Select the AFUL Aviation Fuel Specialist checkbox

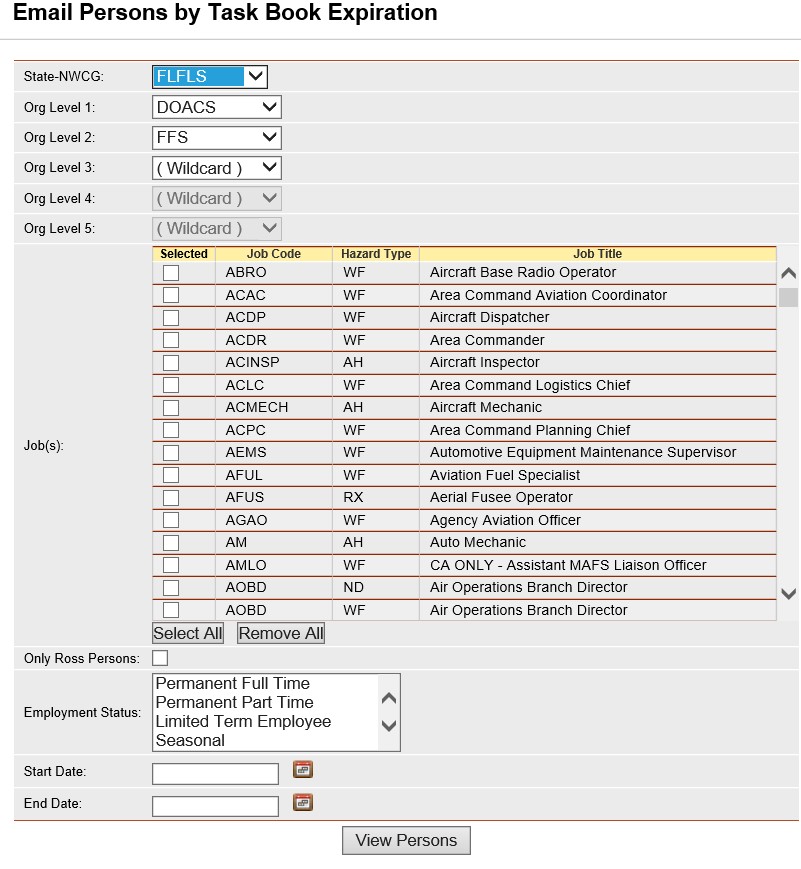coord(171,475)
